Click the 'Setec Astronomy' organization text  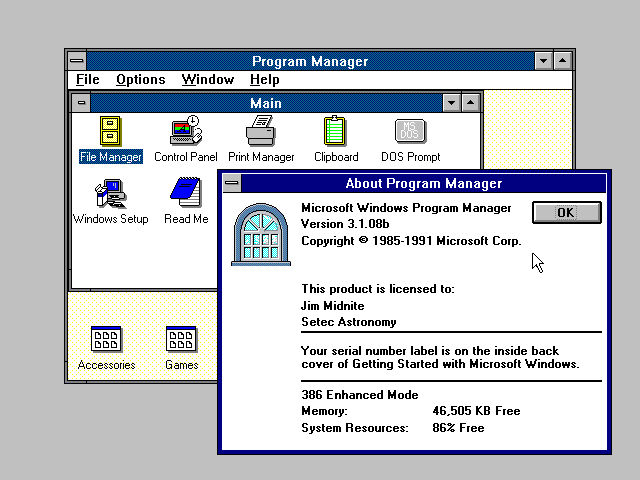349,322
